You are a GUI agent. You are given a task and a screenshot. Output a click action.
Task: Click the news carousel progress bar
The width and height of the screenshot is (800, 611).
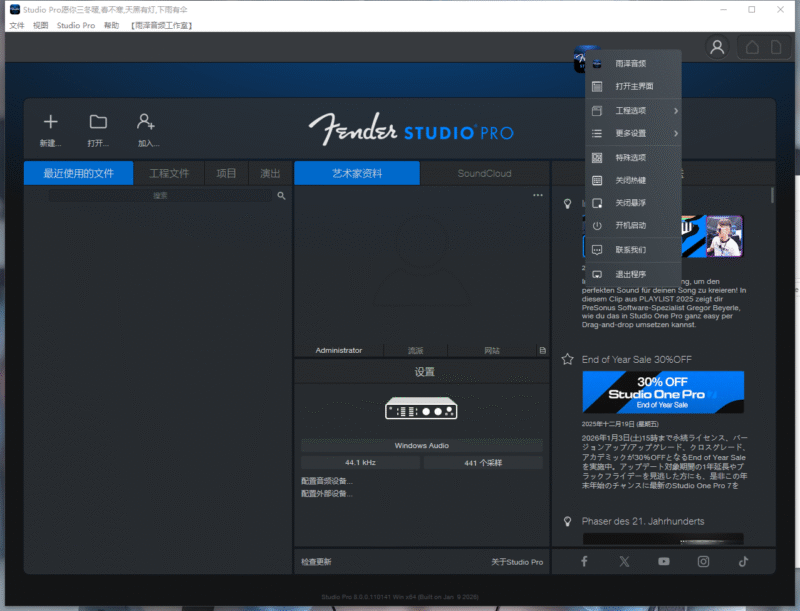click(x=662, y=540)
